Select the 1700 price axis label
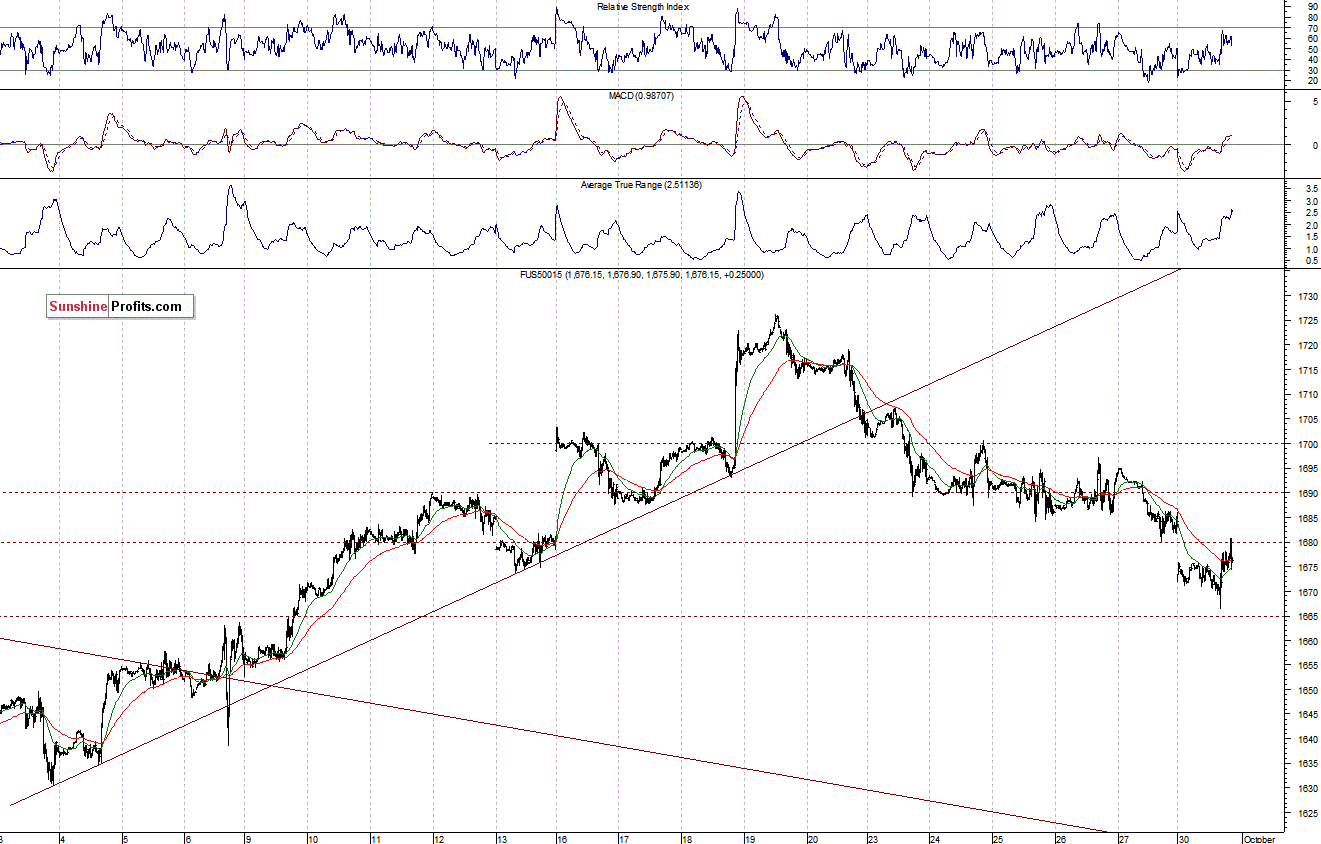 [x=1307, y=444]
